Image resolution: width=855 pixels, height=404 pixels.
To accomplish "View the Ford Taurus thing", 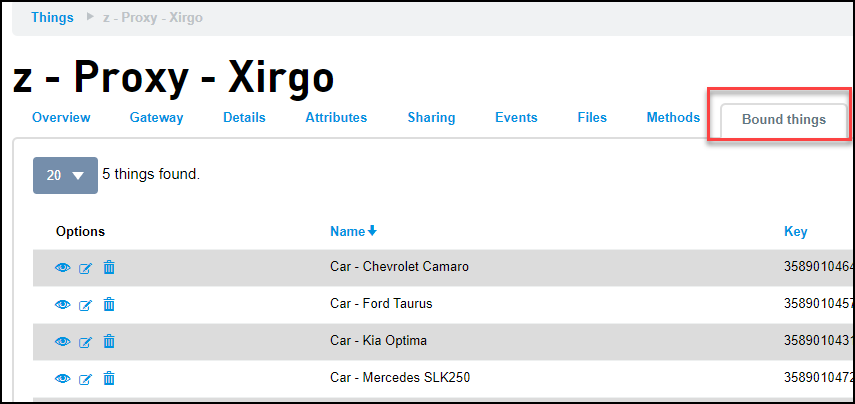I will click(63, 304).
